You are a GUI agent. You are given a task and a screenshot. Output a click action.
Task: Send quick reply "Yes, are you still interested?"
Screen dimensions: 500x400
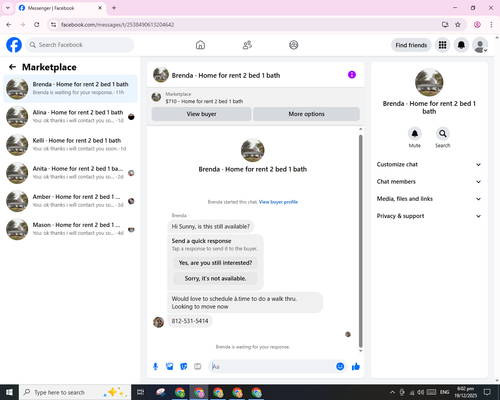tap(215, 263)
